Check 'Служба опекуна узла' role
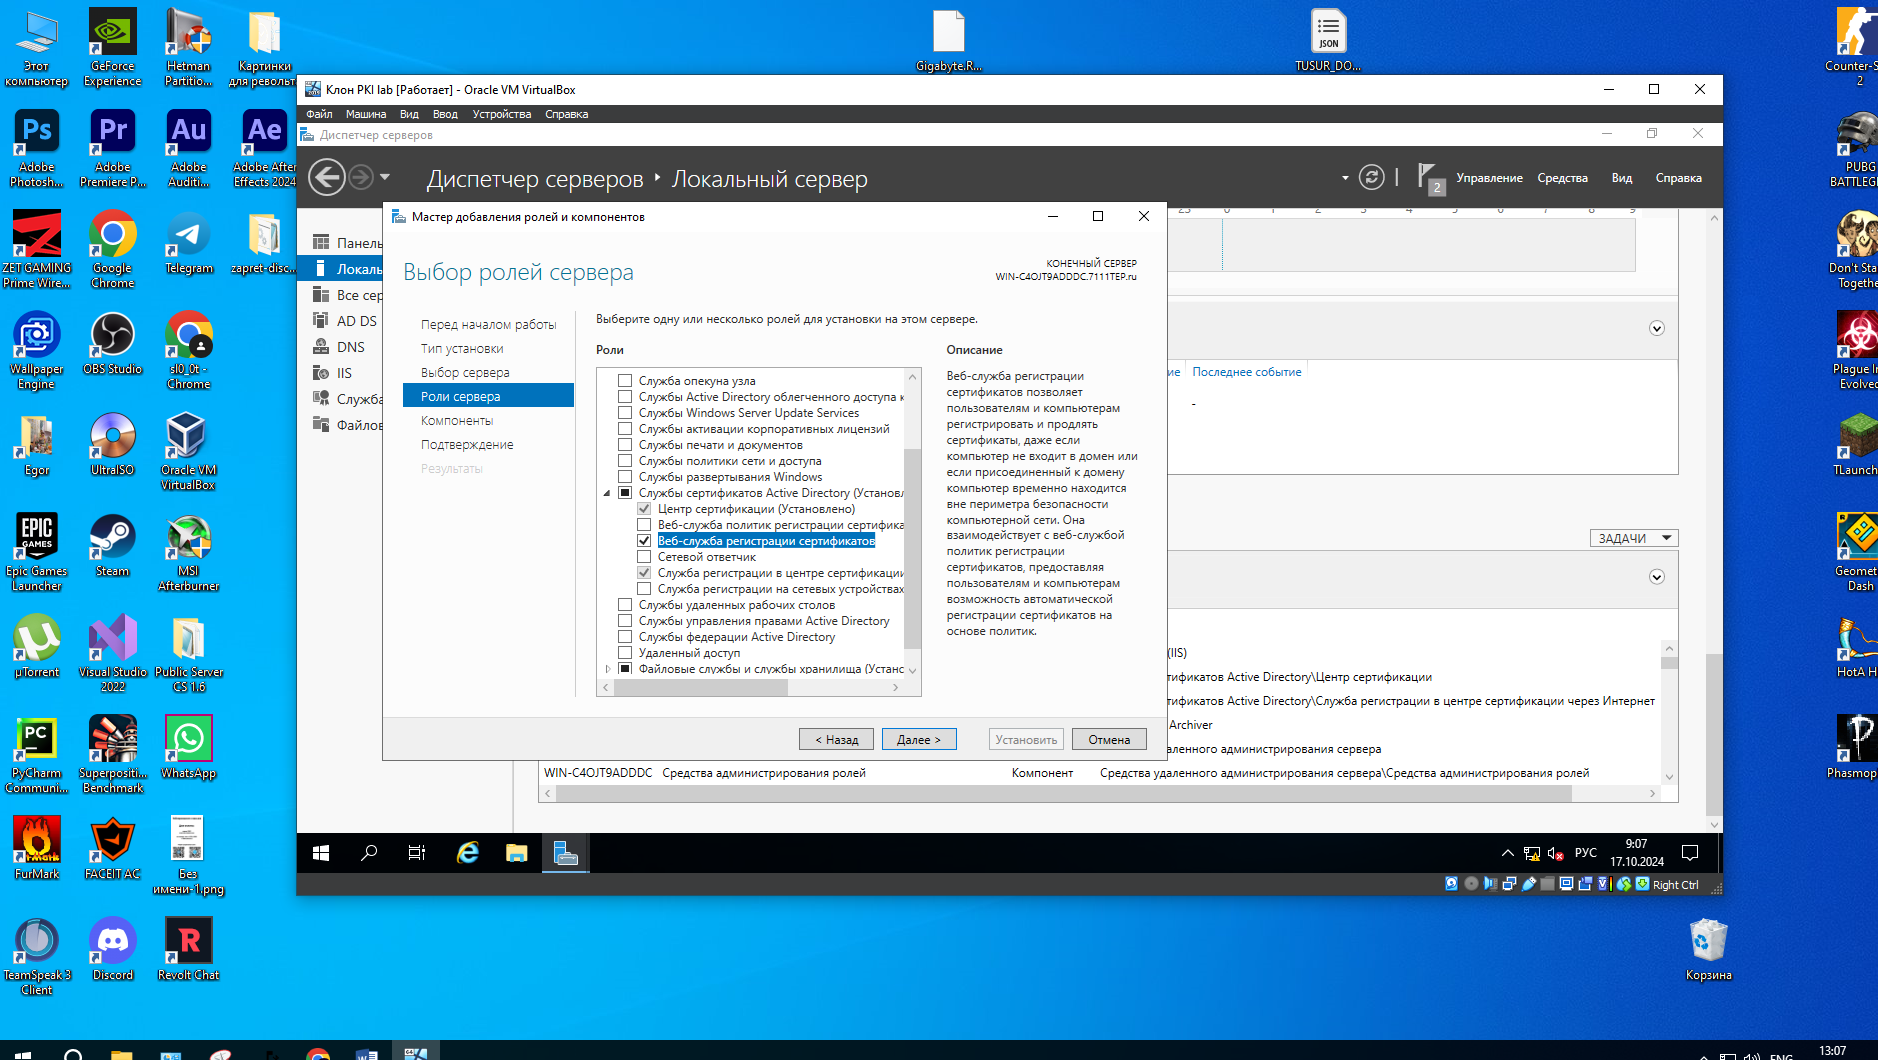1878x1060 pixels. (x=625, y=381)
